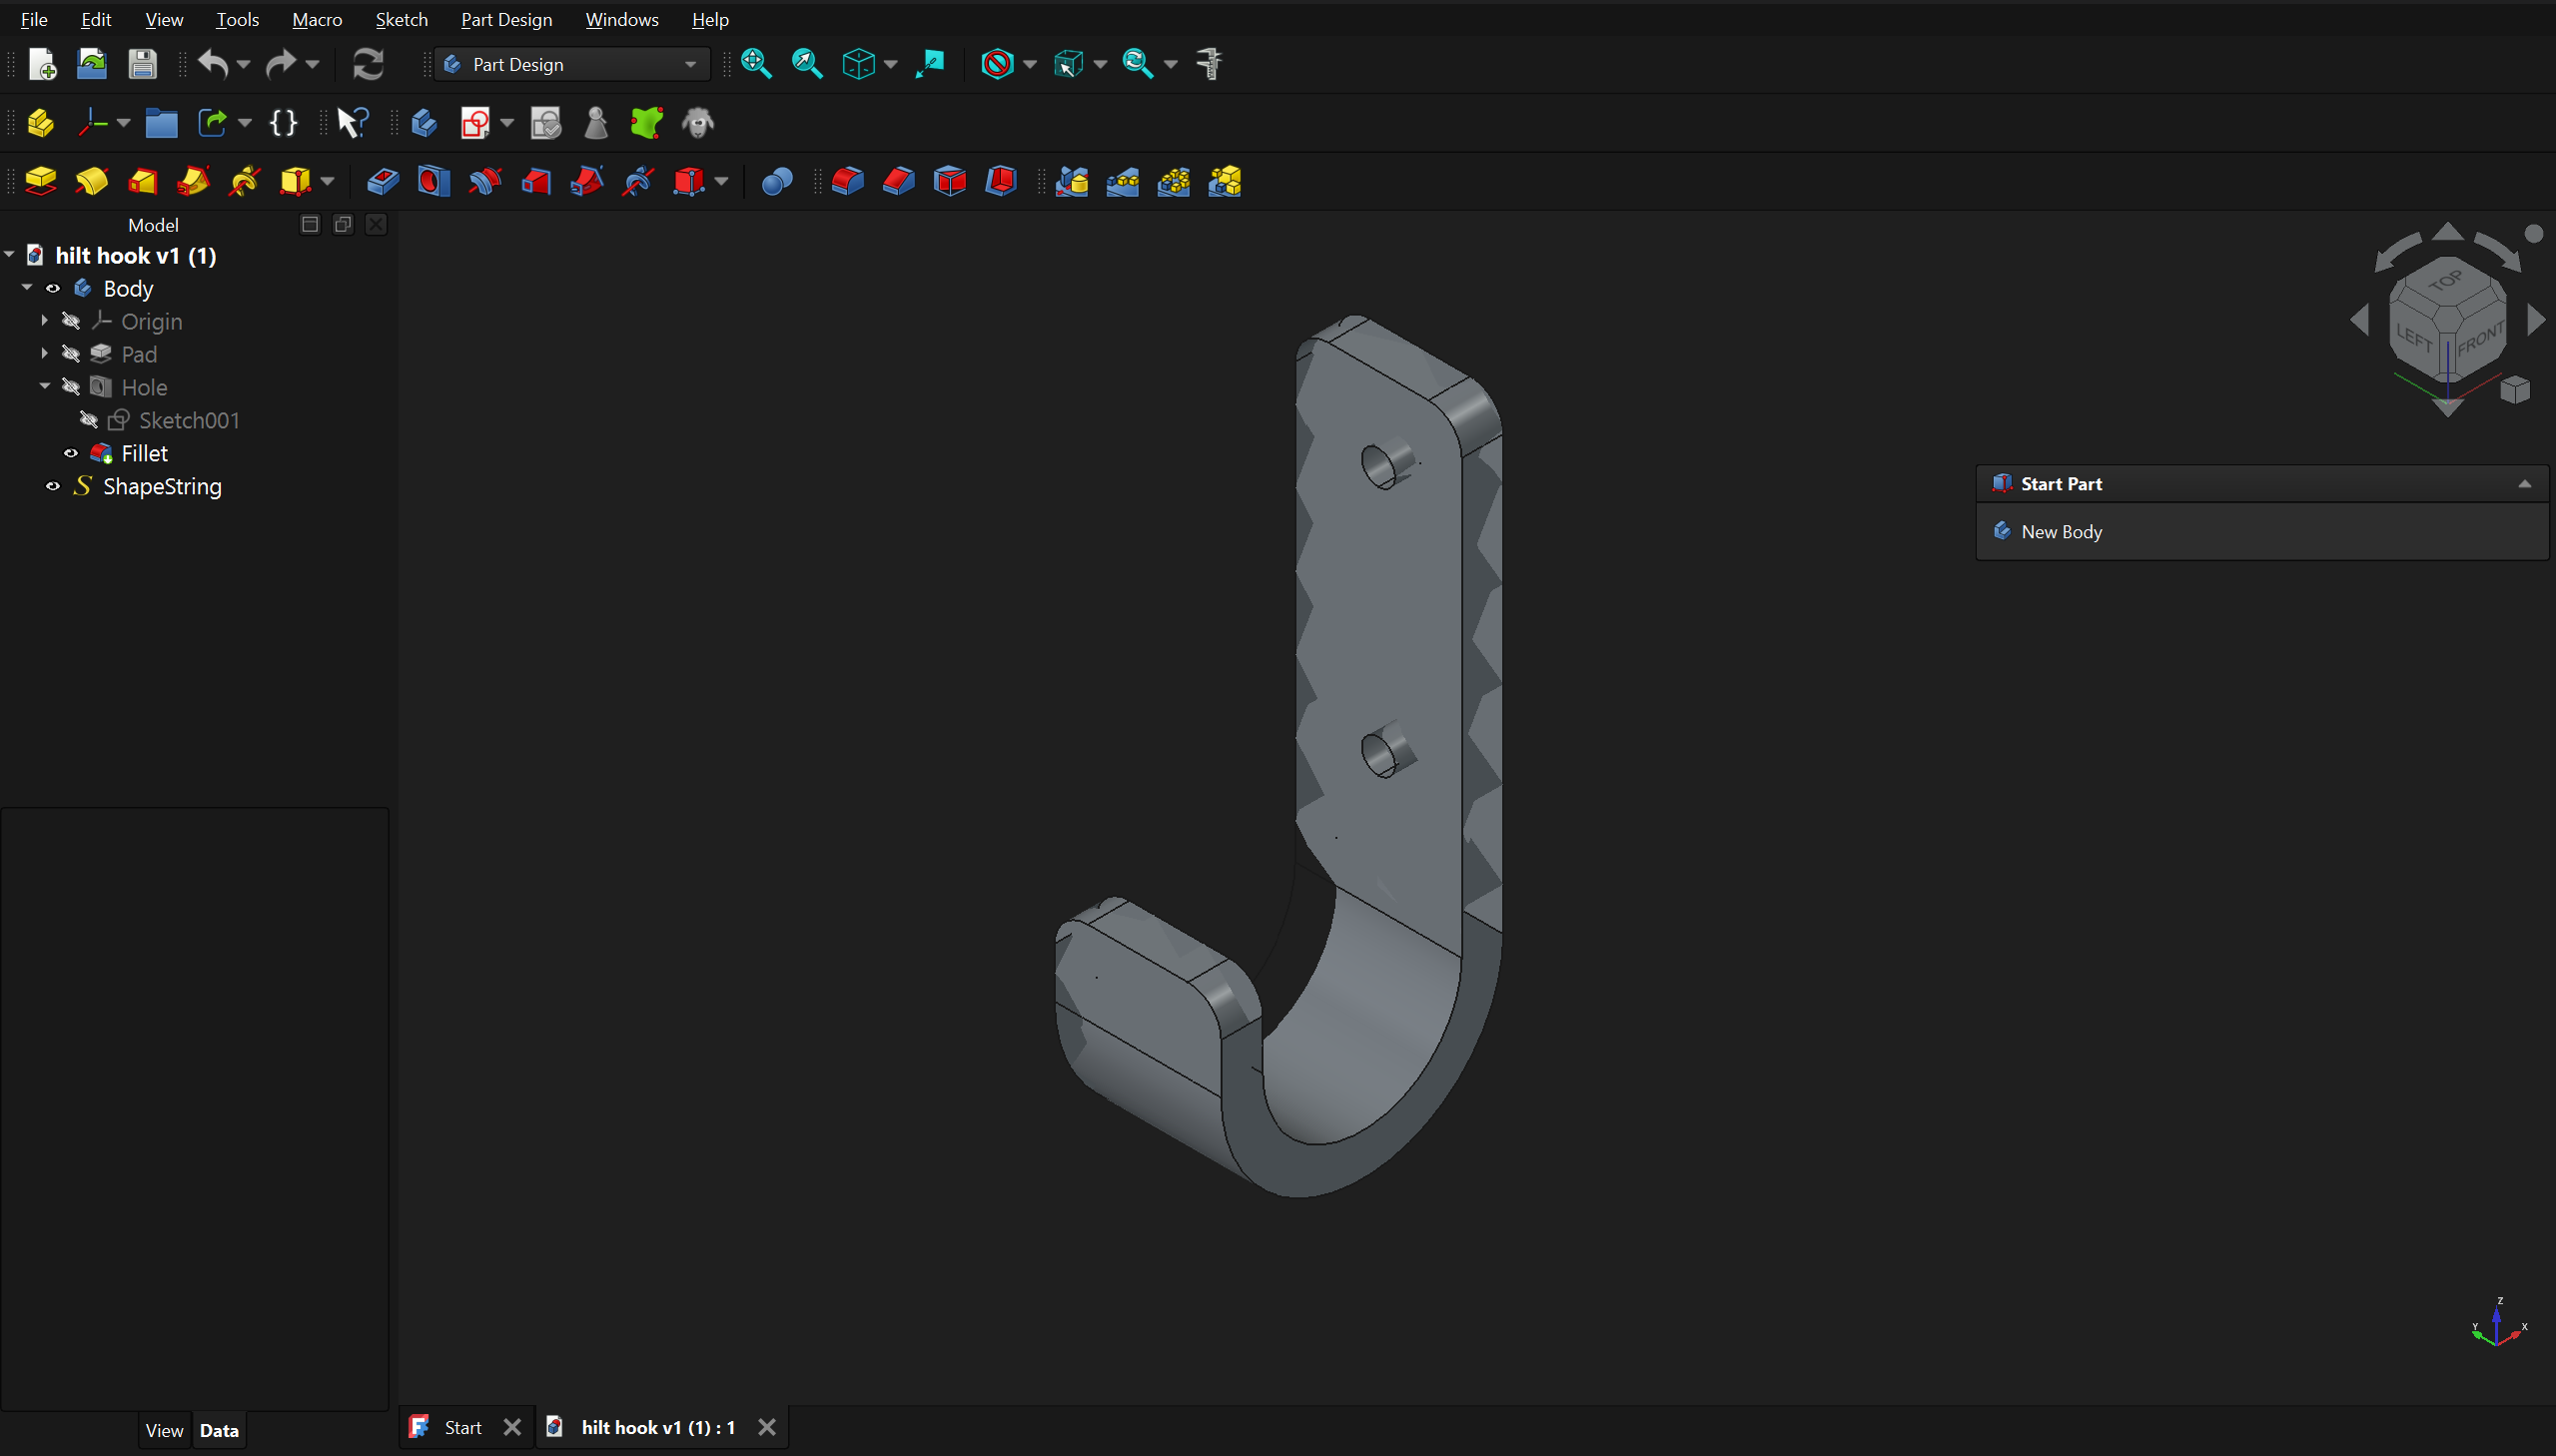2556x1456 pixels.
Task: Open navigation cube mini-cube menu
Action: pos(2515,389)
